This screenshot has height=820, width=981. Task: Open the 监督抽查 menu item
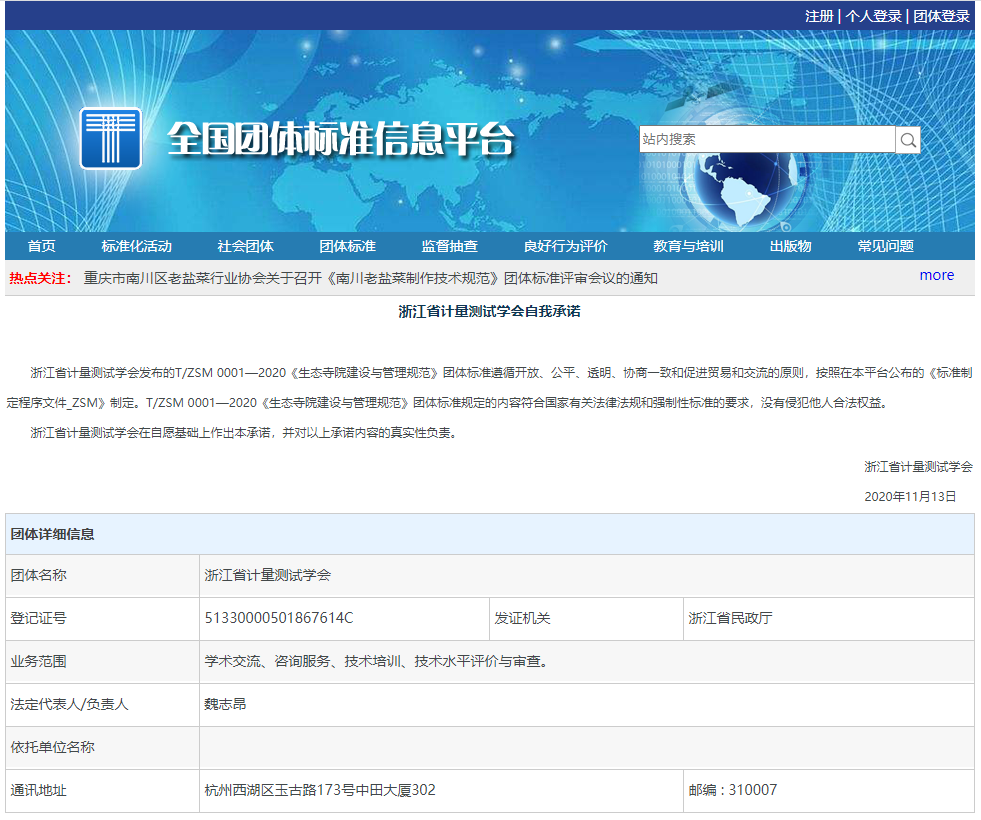449,246
